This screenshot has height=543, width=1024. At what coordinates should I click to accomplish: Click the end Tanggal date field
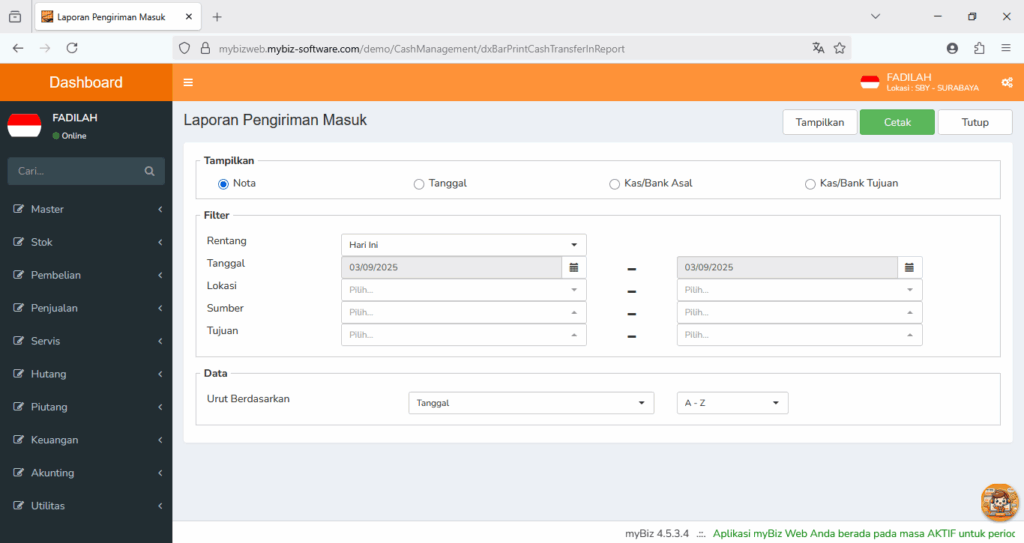787,267
